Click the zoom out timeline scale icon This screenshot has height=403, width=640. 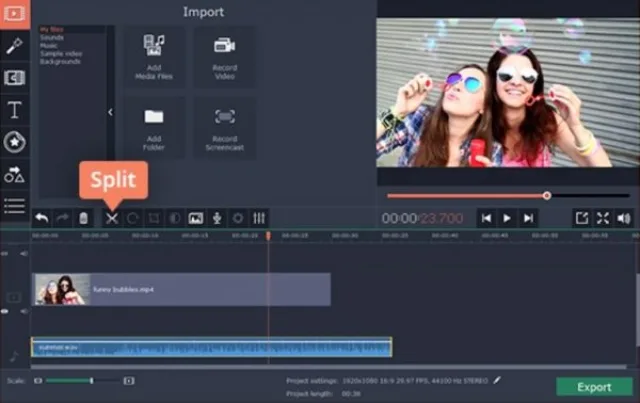click(38, 381)
